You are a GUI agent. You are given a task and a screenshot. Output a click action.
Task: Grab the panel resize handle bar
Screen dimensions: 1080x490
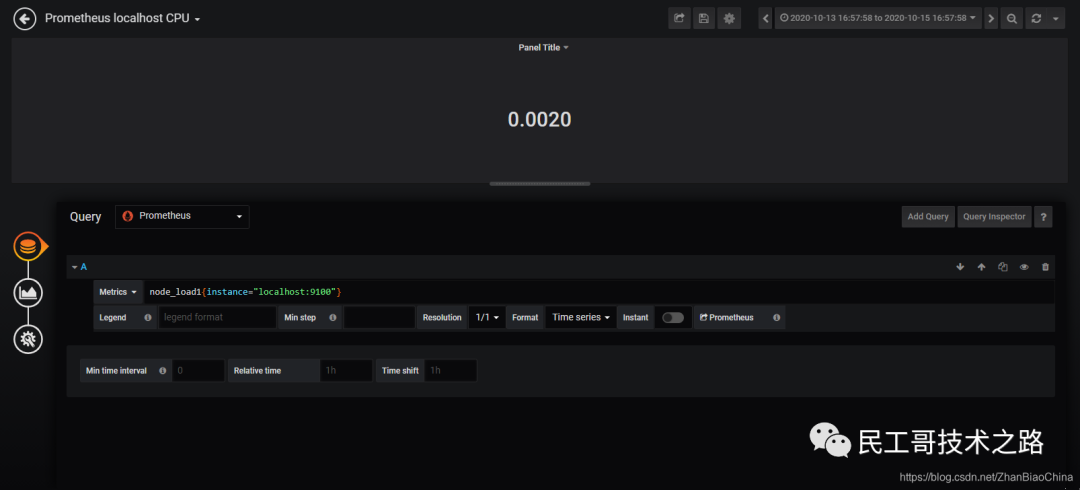click(x=539, y=184)
